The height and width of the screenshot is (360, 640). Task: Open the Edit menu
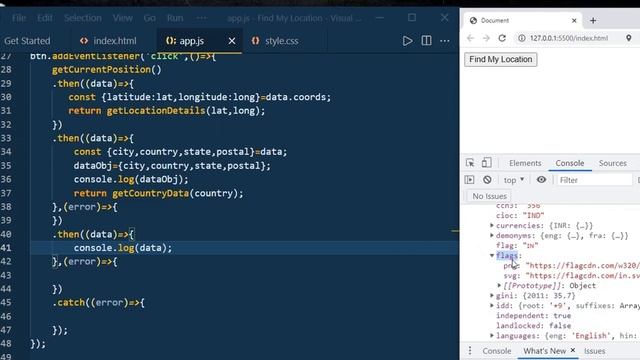44,18
